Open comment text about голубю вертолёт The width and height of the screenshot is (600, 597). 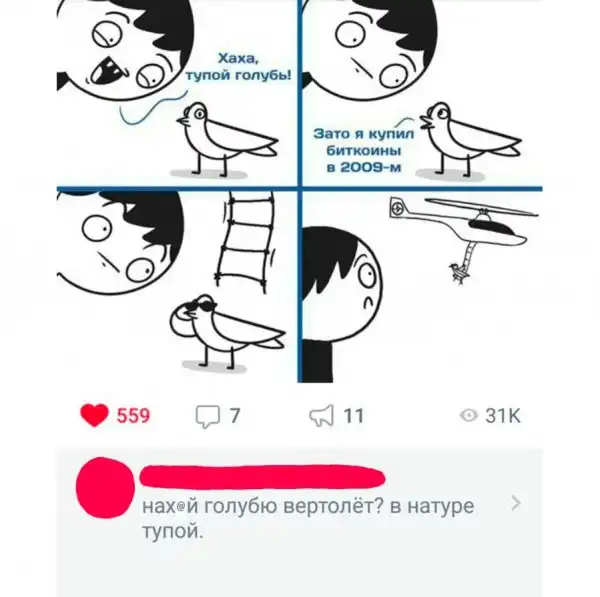click(308, 519)
